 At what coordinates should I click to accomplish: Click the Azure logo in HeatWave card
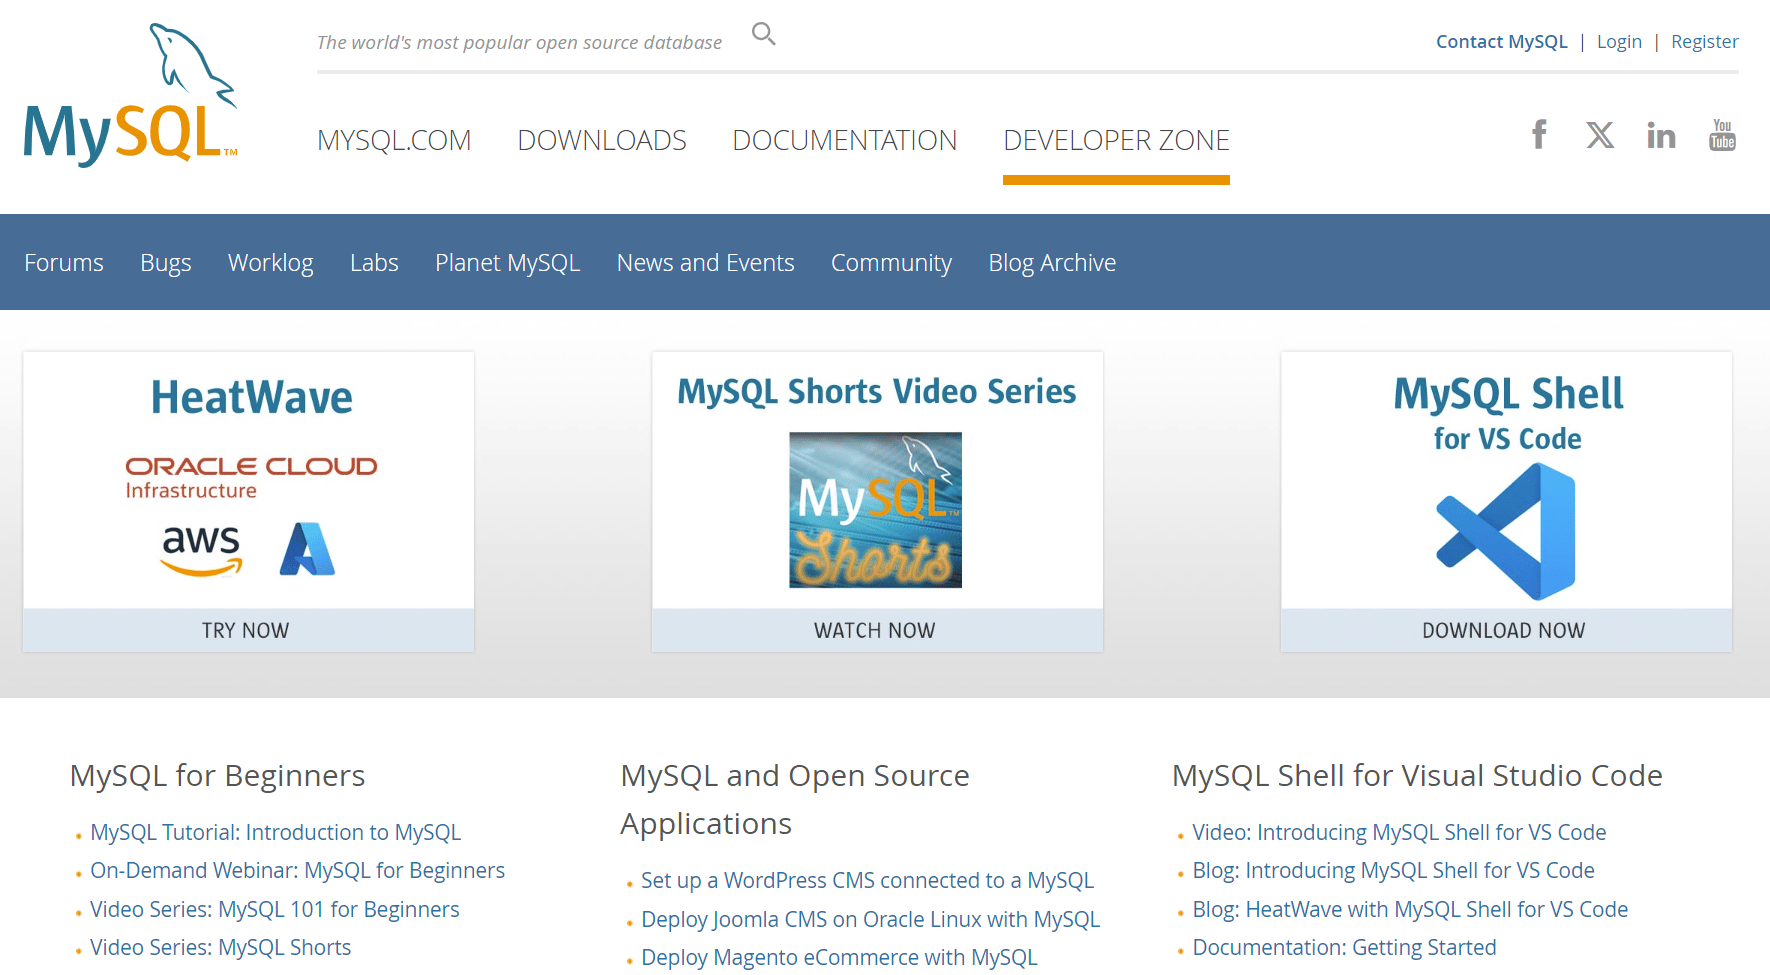307,549
